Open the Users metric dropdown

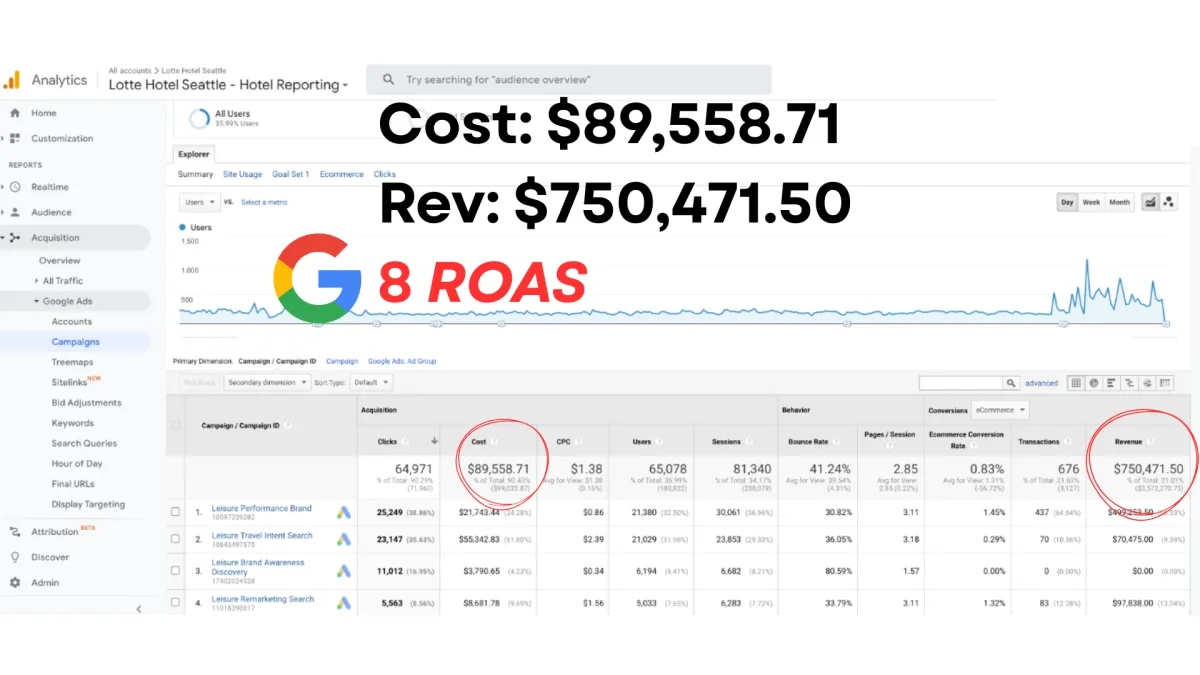[199, 202]
